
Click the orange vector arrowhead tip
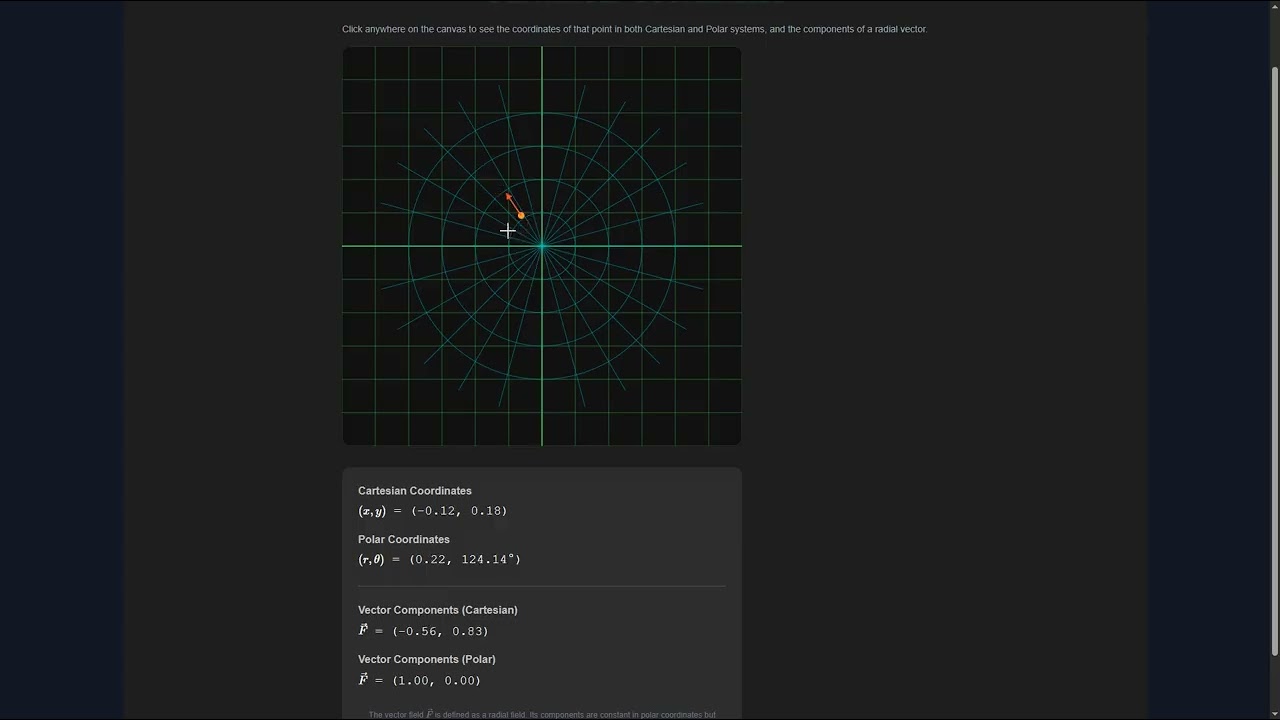click(508, 196)
